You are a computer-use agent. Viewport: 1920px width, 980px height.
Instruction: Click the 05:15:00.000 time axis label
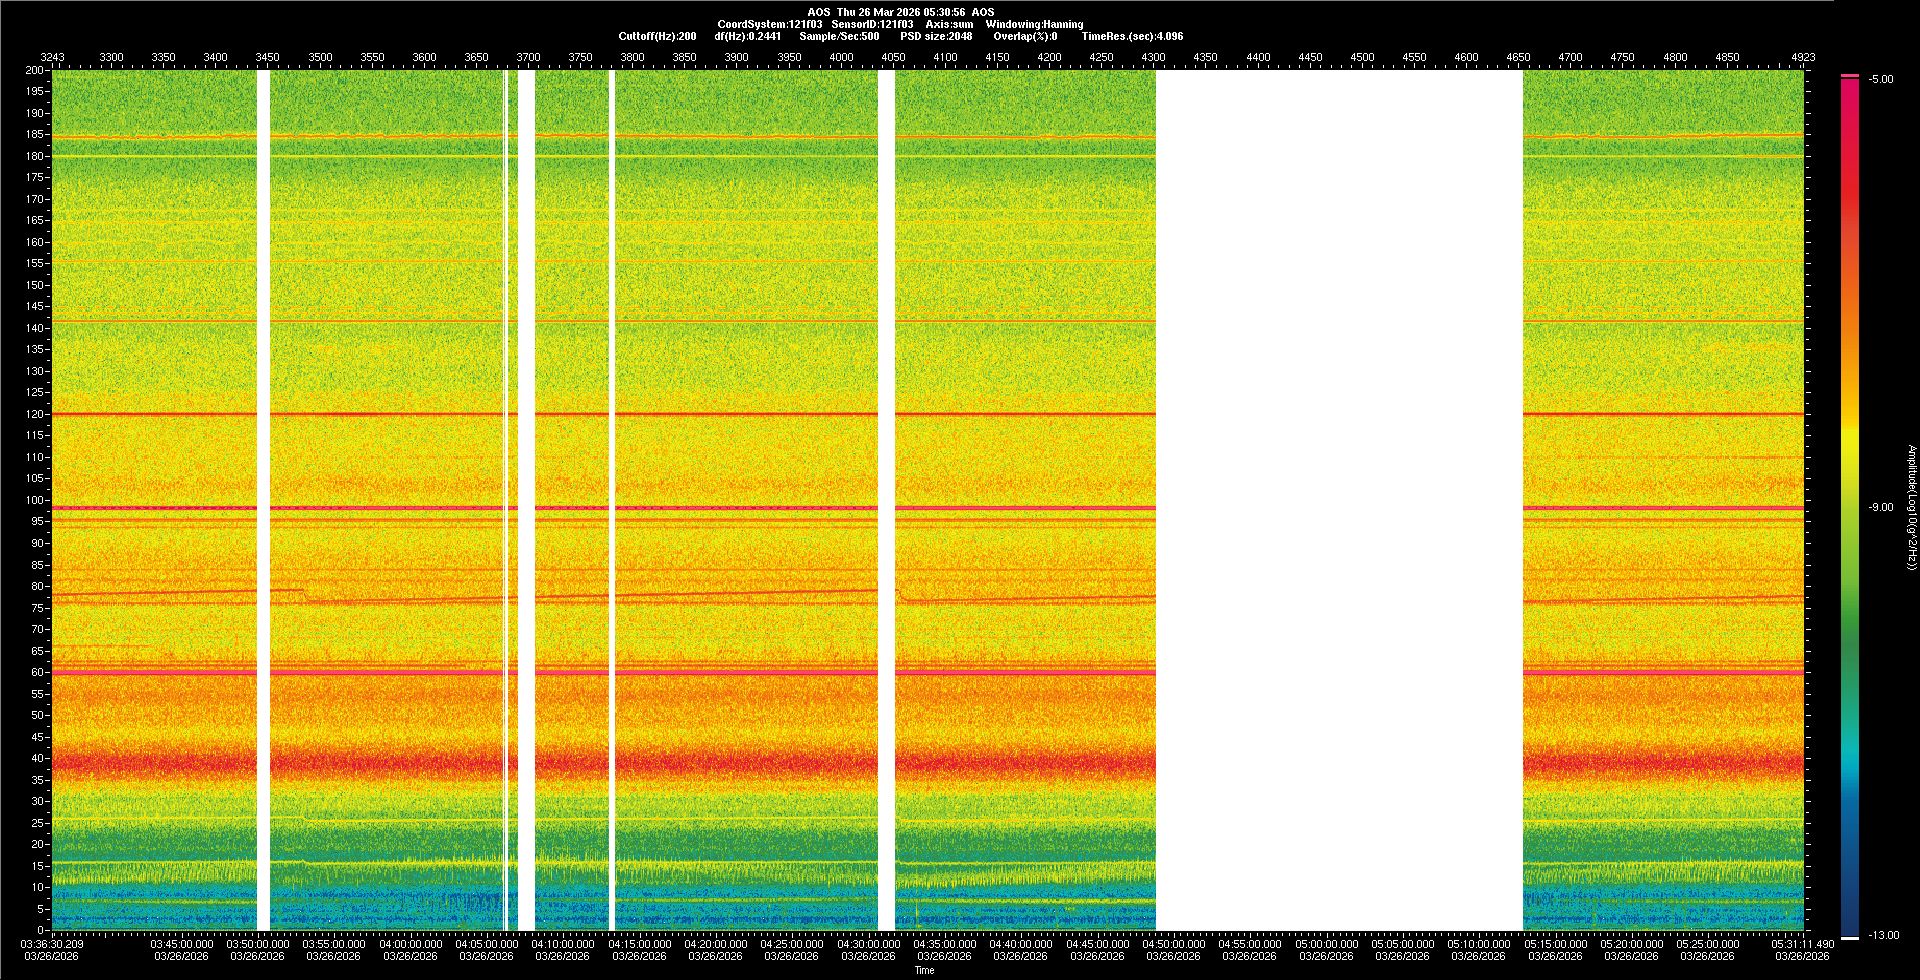coord(1555,944)
